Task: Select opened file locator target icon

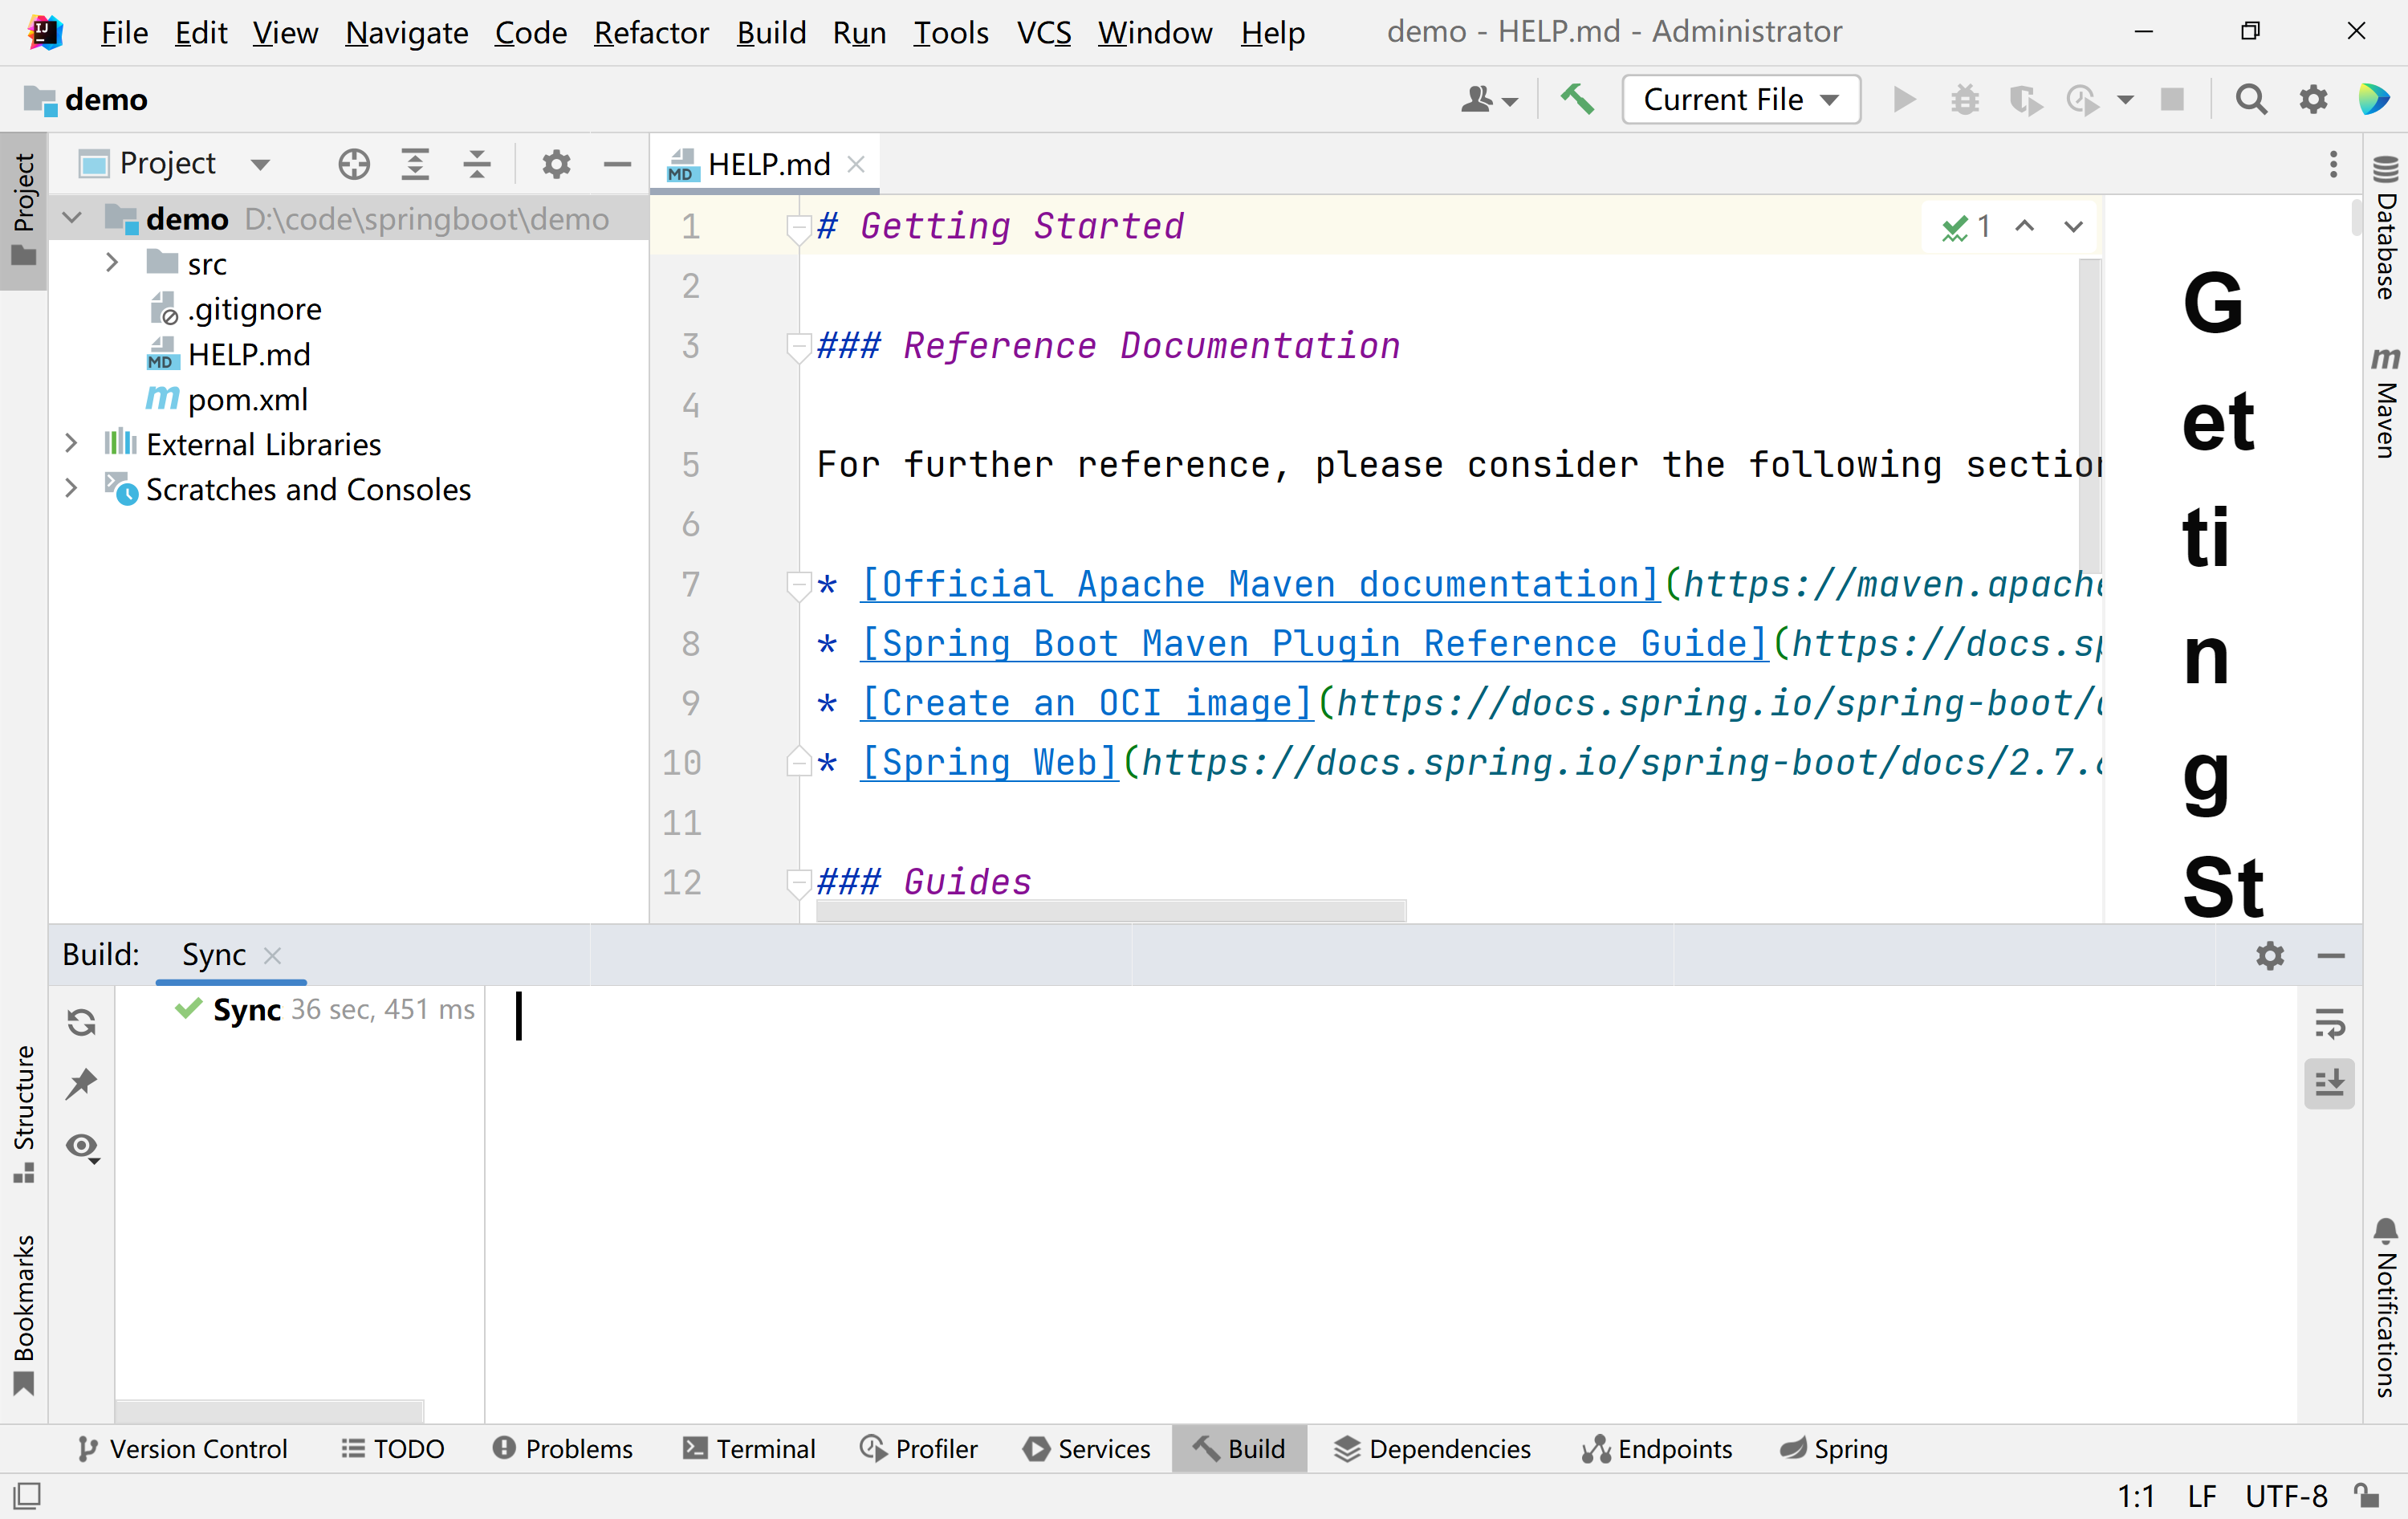Action: [x=354, y=164]
